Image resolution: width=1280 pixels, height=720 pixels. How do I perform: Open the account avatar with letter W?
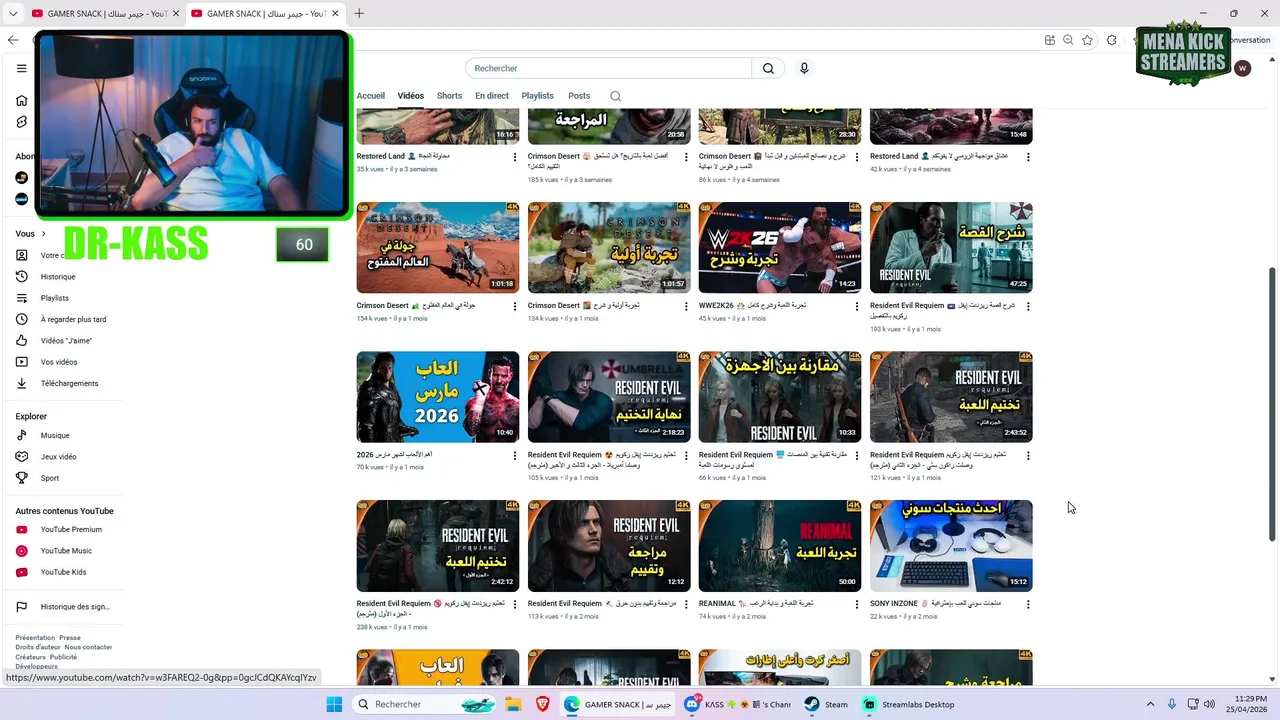click(x=1242, y=68)
